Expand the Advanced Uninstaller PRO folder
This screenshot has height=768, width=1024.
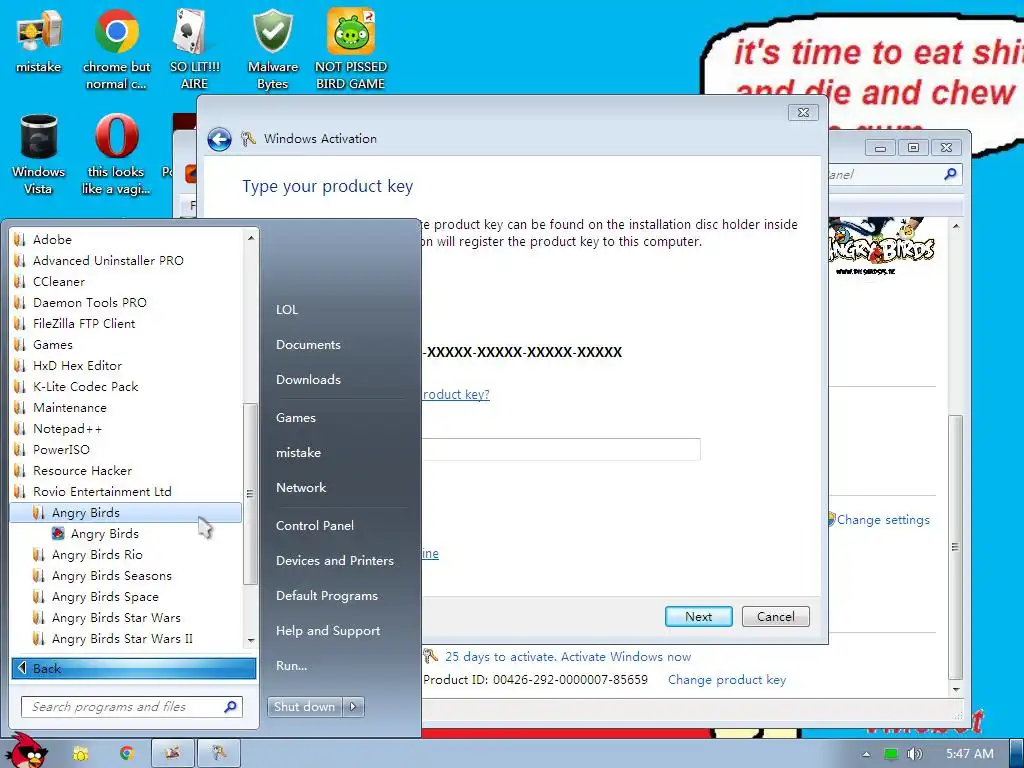[127, 261]
